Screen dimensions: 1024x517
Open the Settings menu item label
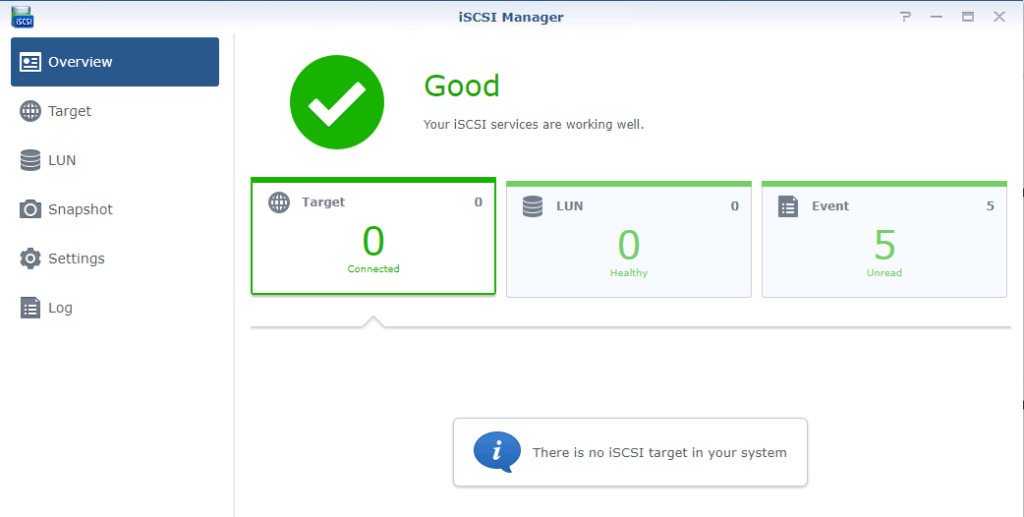[76, 258]
